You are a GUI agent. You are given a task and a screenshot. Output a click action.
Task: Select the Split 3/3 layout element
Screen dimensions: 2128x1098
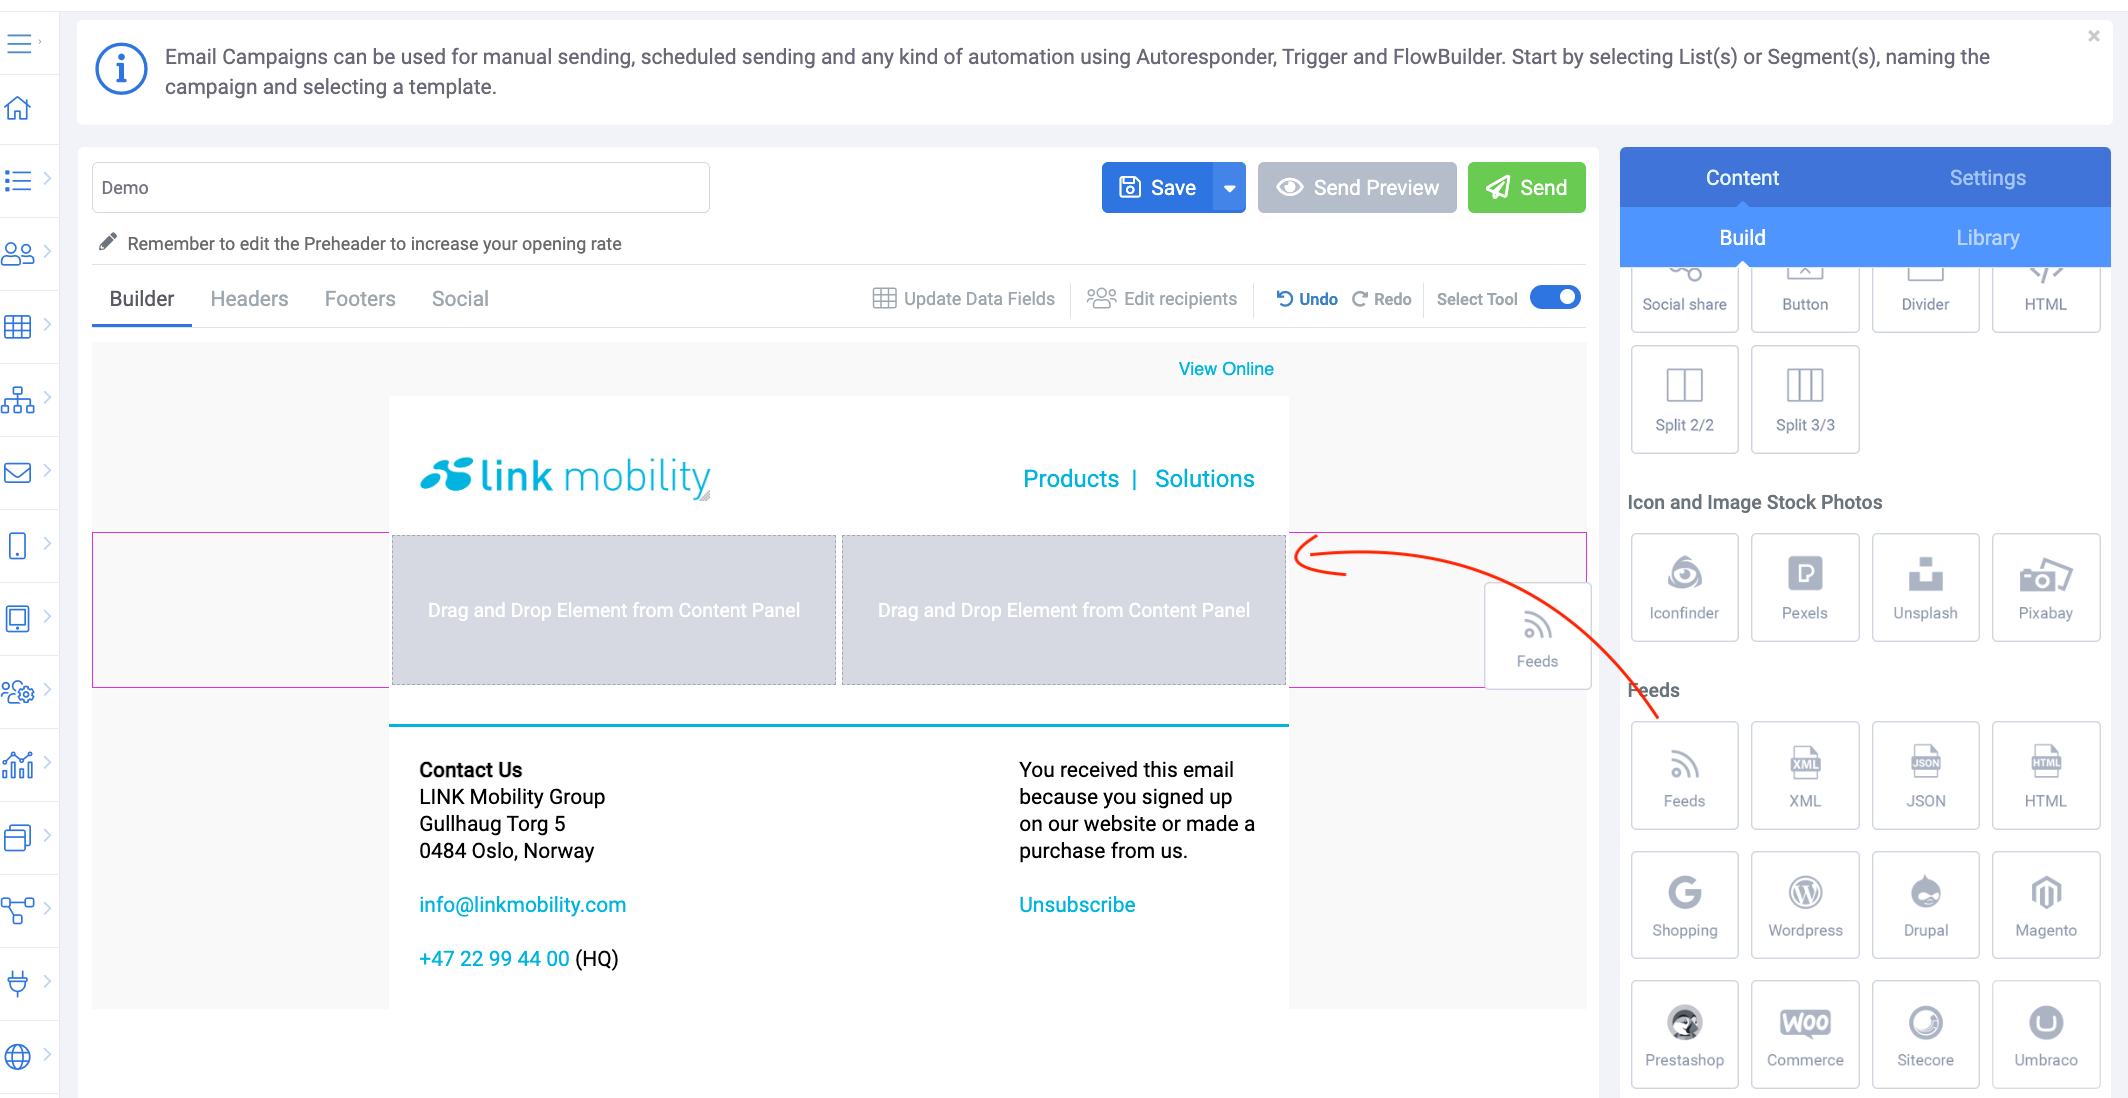coord(1804,399)
